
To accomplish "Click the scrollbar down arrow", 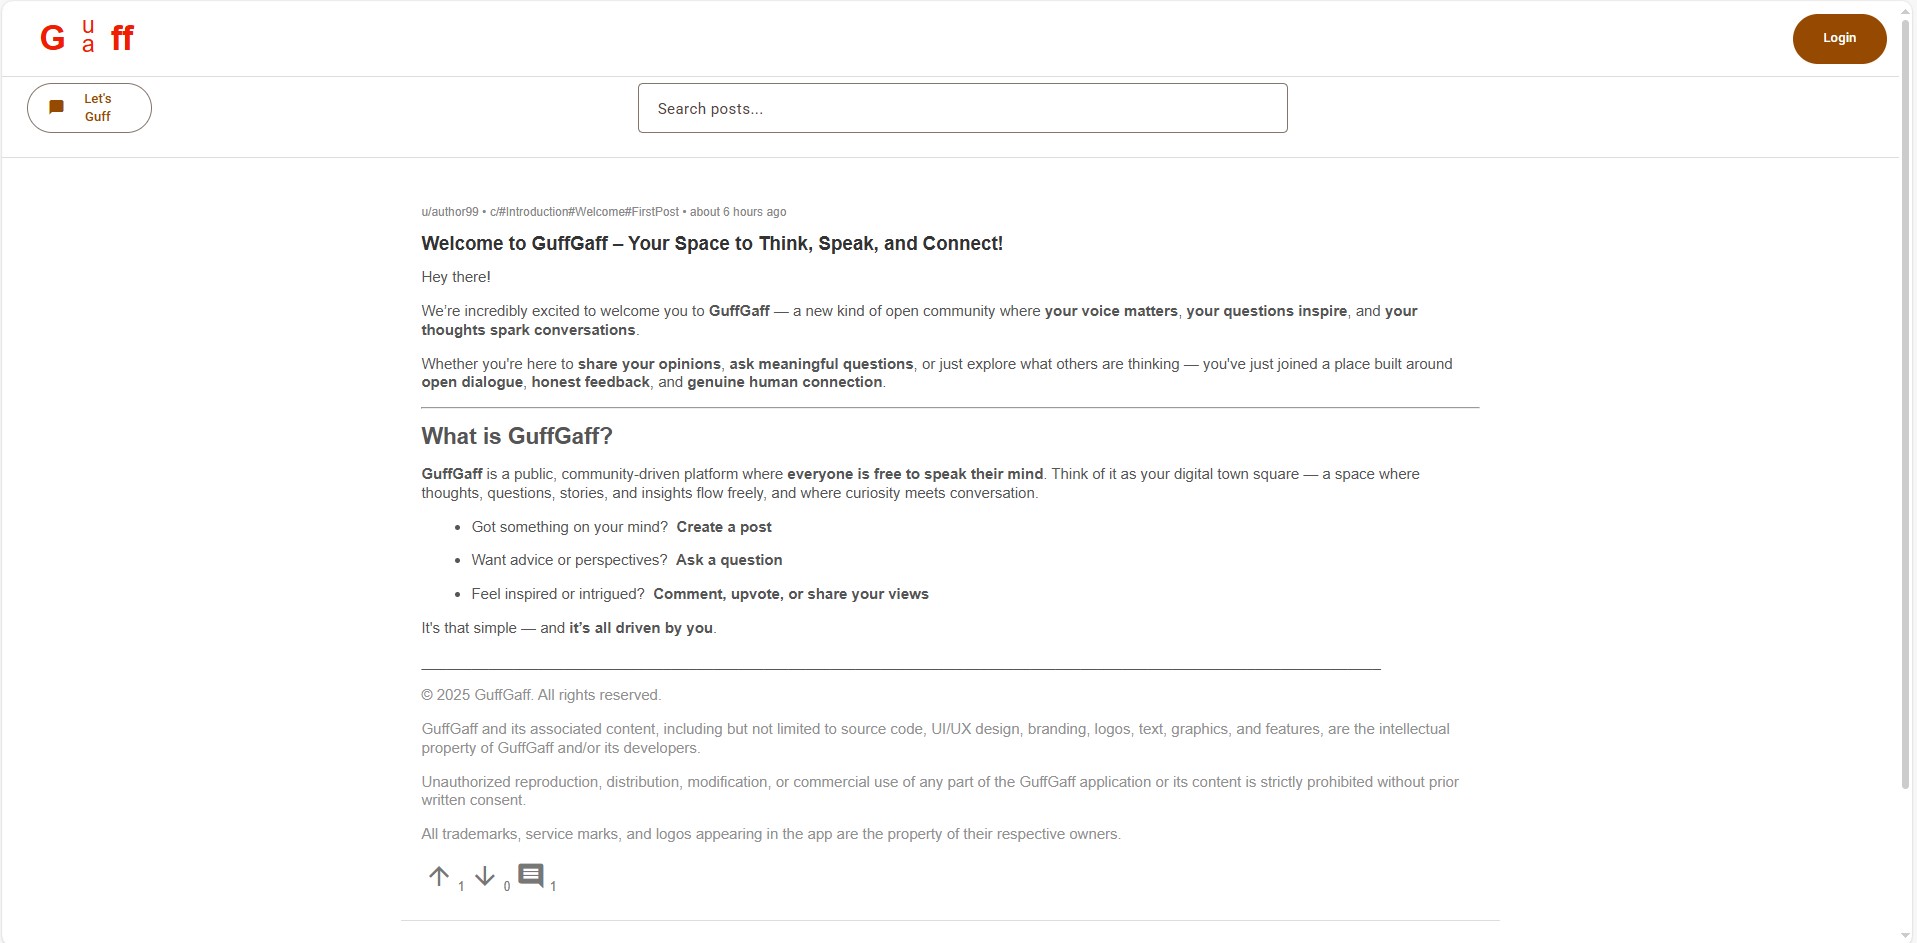I will click(1903, 934).
